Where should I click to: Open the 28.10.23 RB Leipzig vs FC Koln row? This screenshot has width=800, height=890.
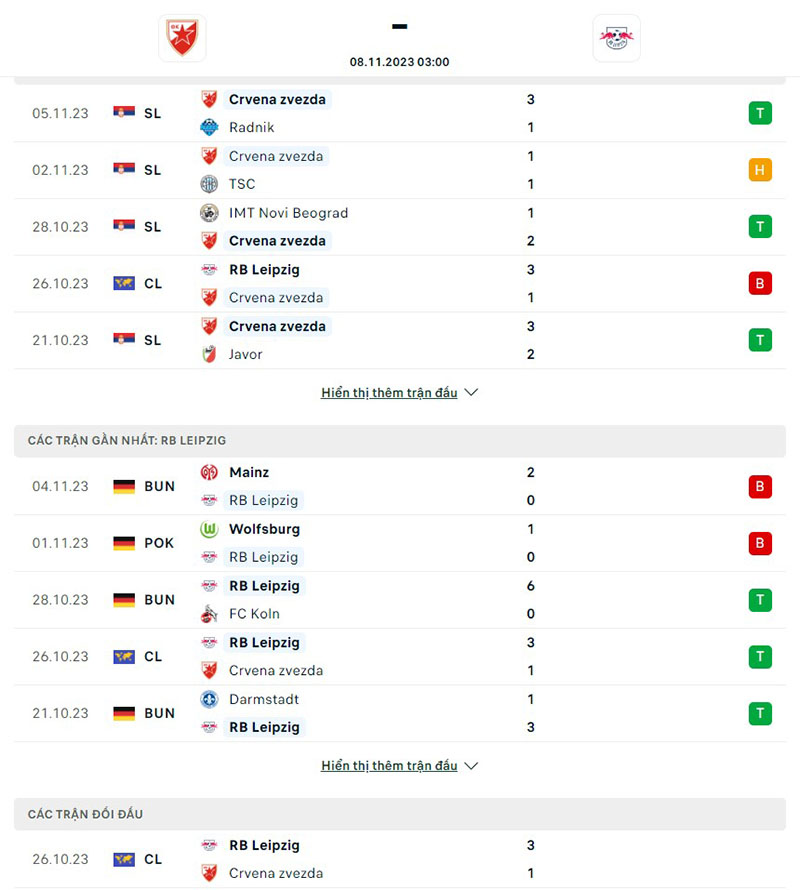click(400, 600)
